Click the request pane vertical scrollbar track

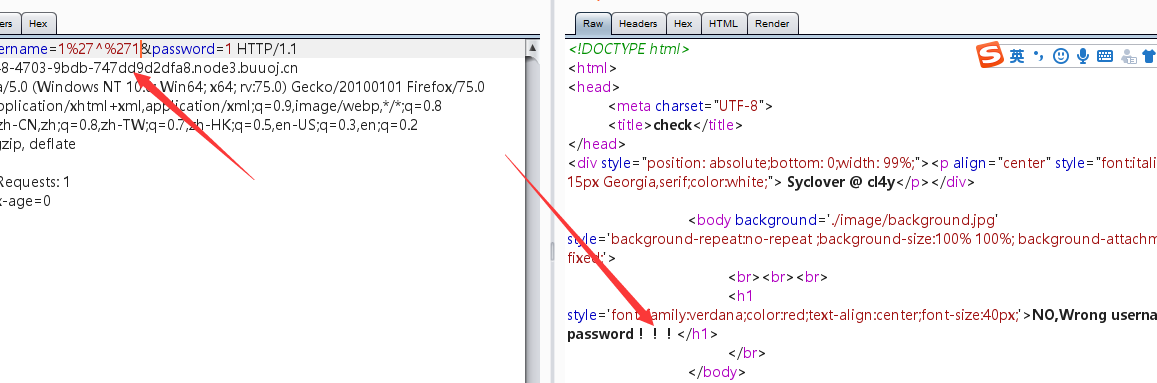(x=533, y=221)
